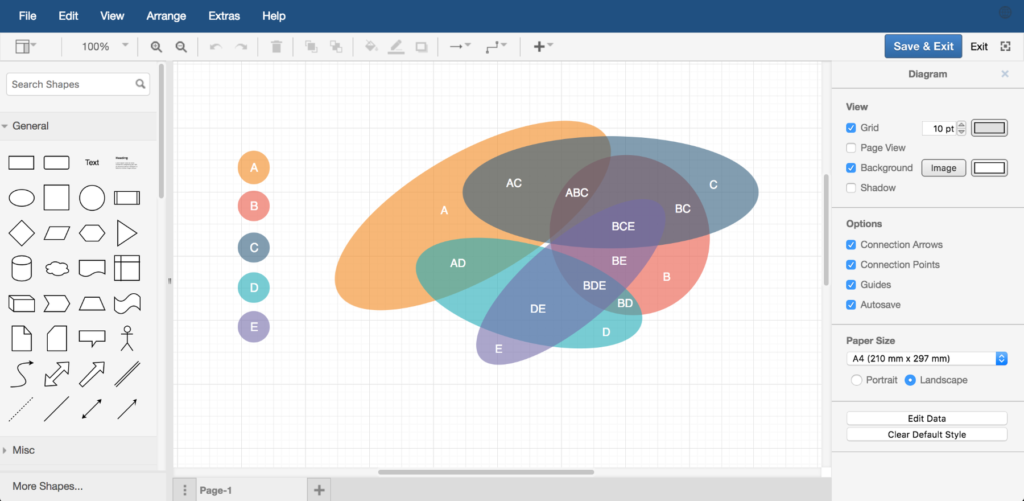Open the 100% zoom dropdown
This screenshot has width=1024, height=501.
point(104,46)
